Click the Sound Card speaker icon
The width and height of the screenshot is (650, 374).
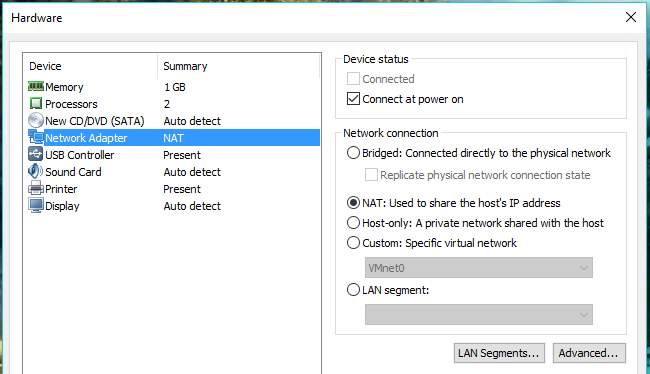coord(36,171)
